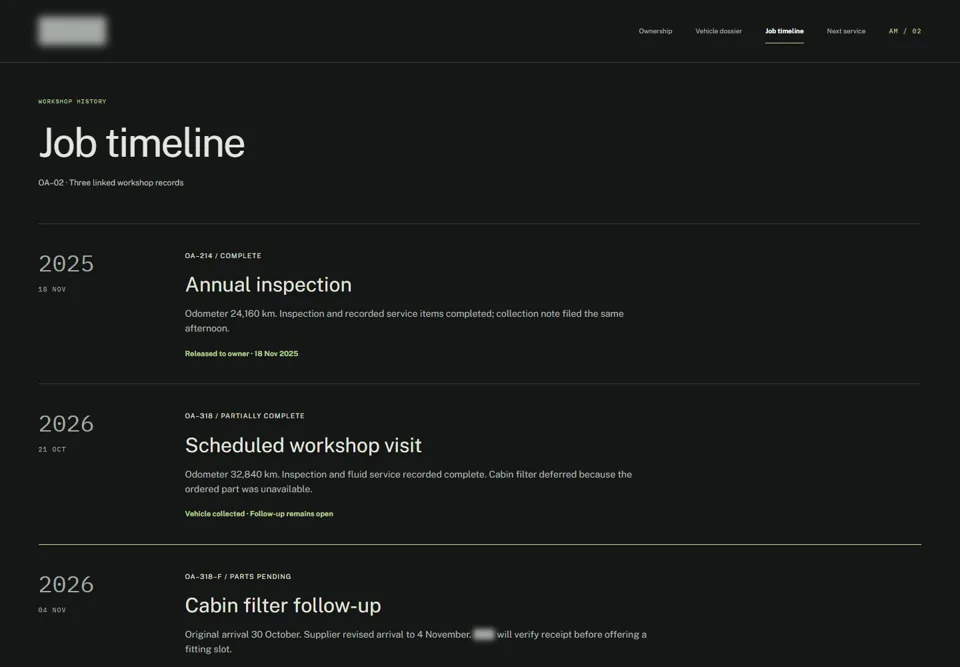Click OA-318-F / PARTS PENDING label
The image size is (960, 667).
pos(238,576)
